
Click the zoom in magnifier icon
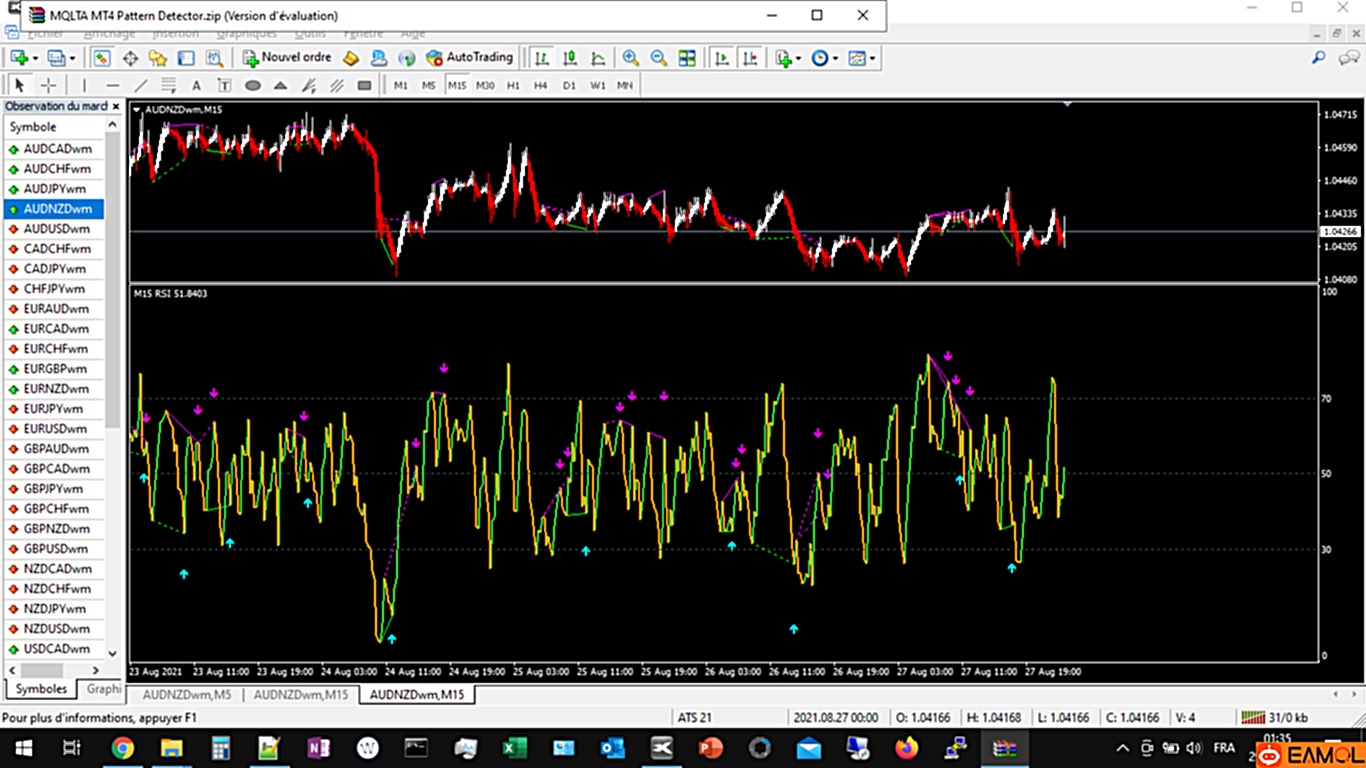[x=630, y=58]
